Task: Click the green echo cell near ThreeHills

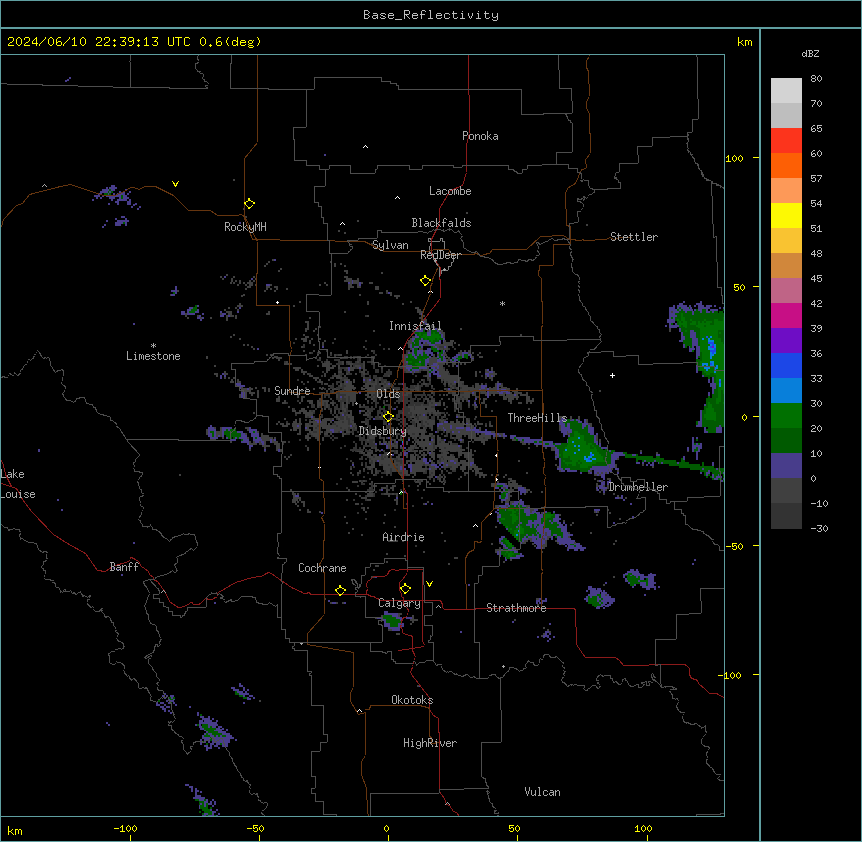Action: click(x=583, y=448)
